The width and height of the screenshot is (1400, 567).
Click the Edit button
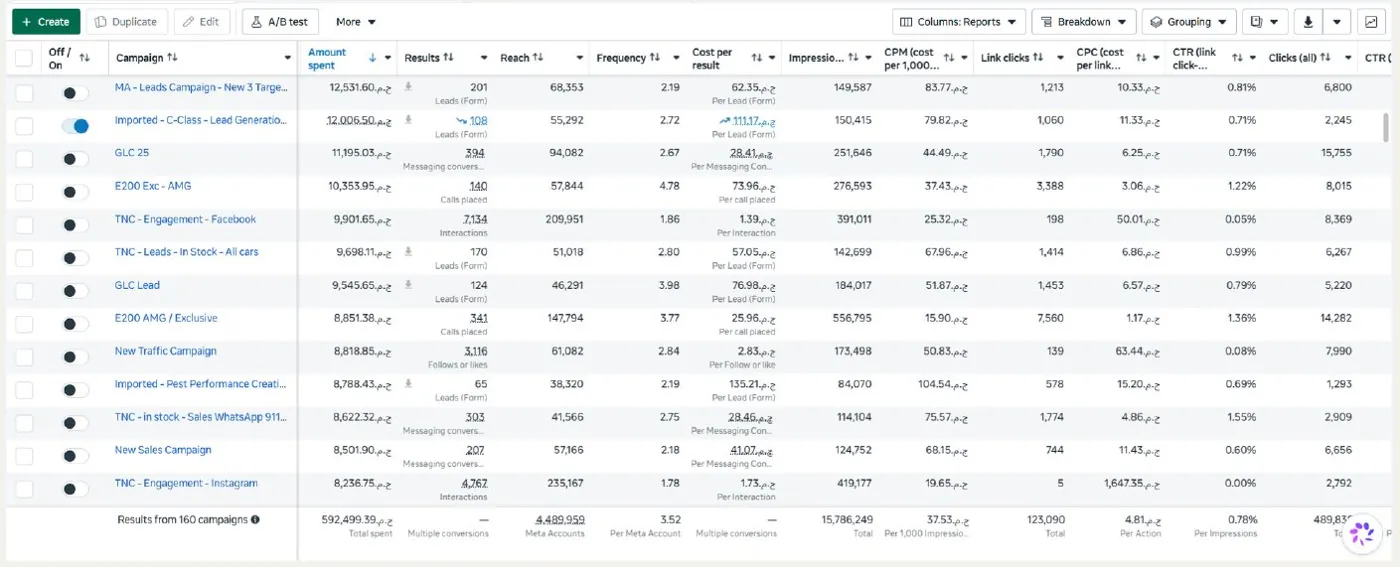tap(202, 22)
